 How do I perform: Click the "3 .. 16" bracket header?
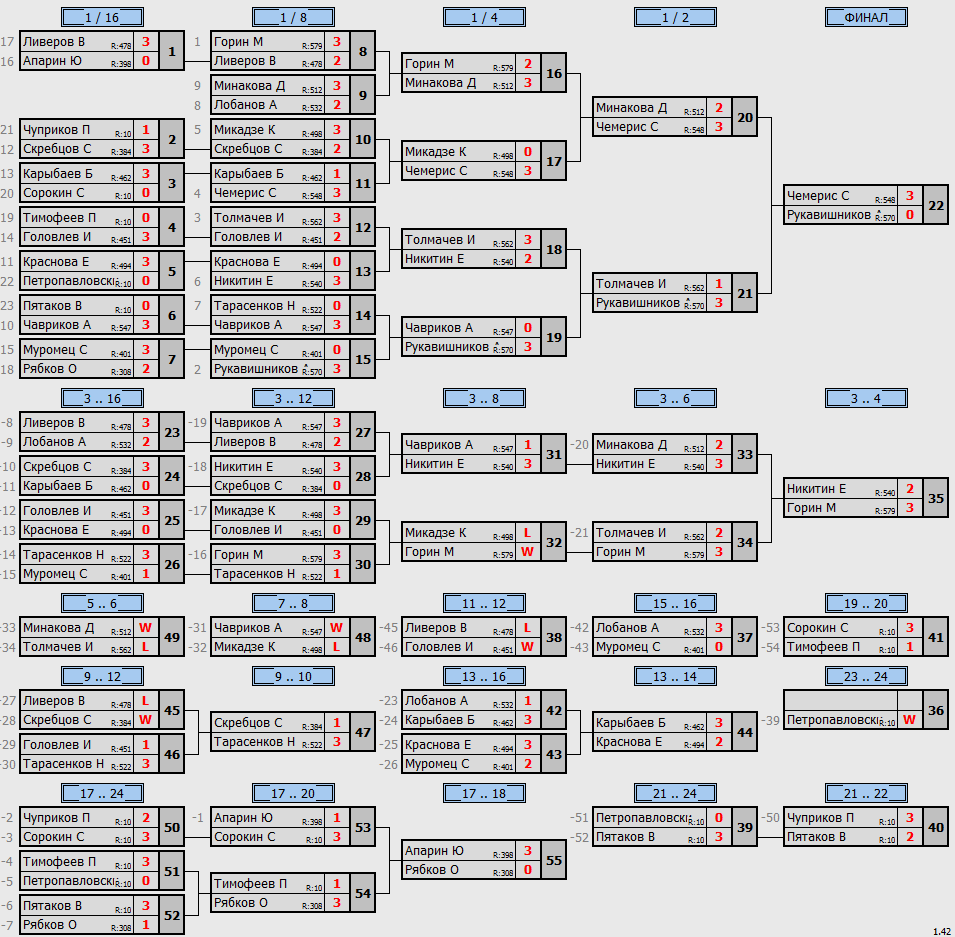pyautogui.click(x=102, y=398)
